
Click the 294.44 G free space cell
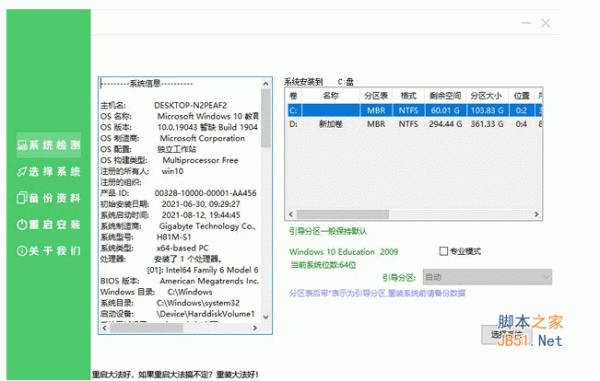coord(445,124)
